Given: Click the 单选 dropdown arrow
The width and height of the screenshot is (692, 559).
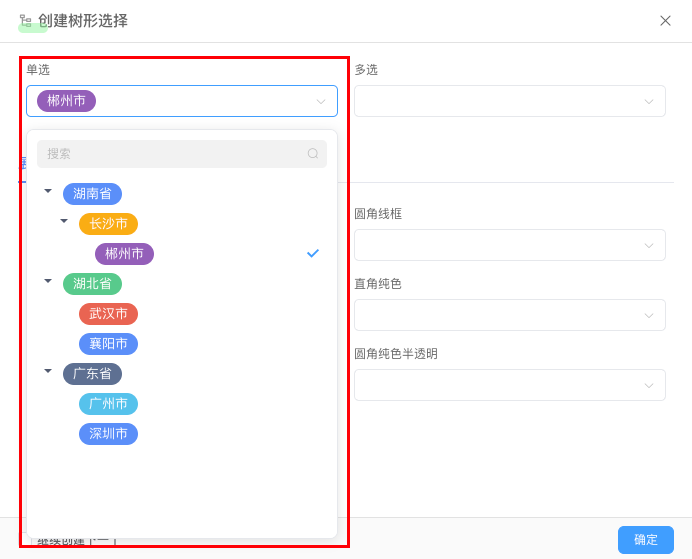Looking at the screenshot, I should pyautogui.click(x=321, y=101).
